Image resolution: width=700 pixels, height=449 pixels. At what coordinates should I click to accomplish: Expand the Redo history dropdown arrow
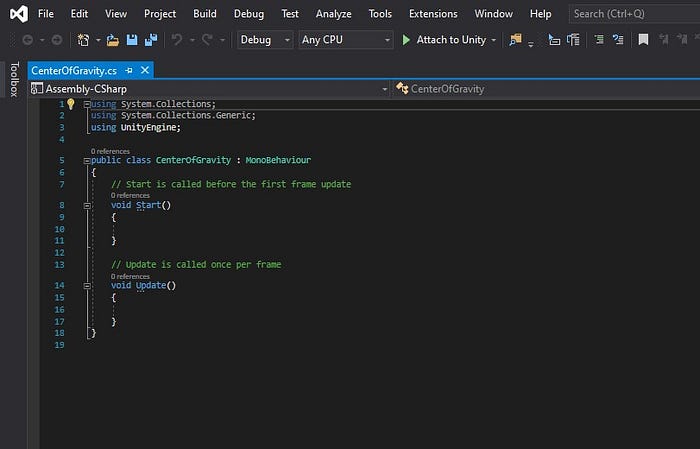(222, 40)
